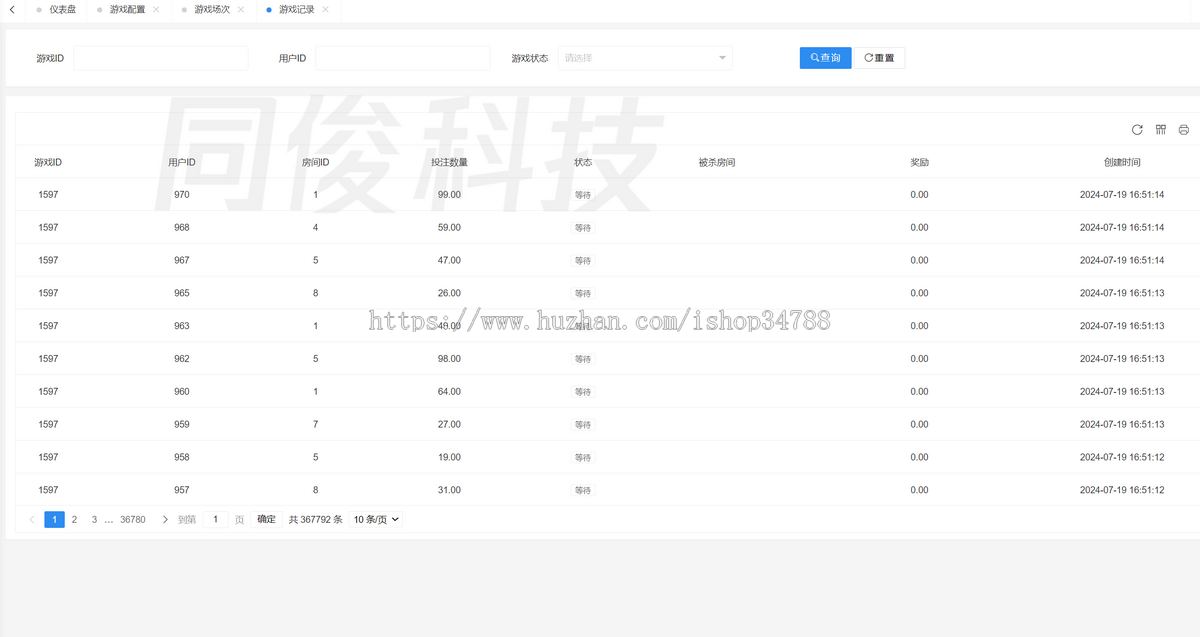The height and width of the screenshot is (637, 1200).
Task: Go to the next page arrow
Action: click(165, 519)
